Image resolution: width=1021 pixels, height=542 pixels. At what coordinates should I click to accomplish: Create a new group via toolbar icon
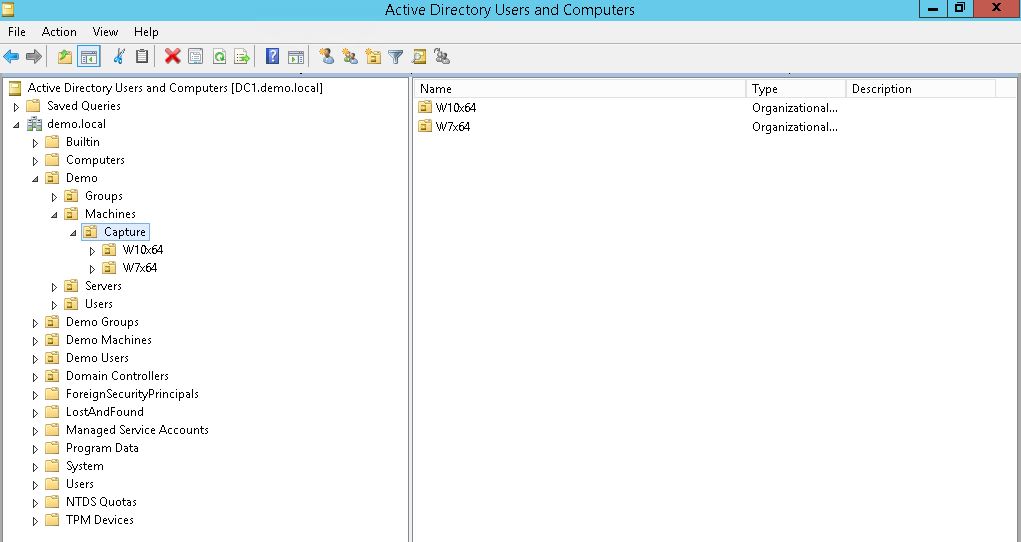(x=350, y=57)
